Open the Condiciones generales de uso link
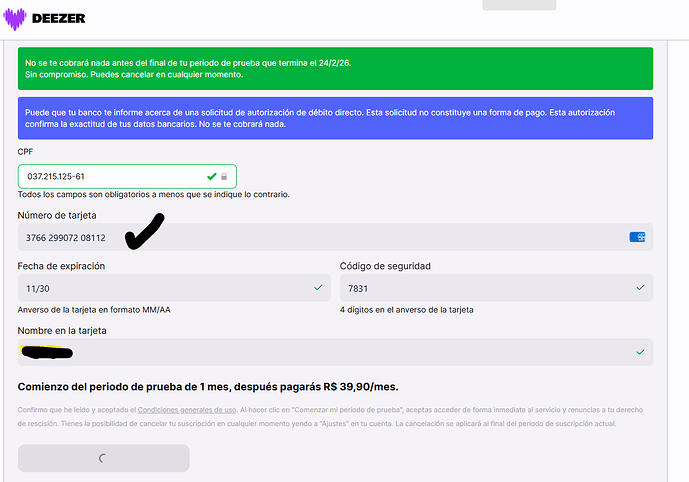 pos(187,411)
